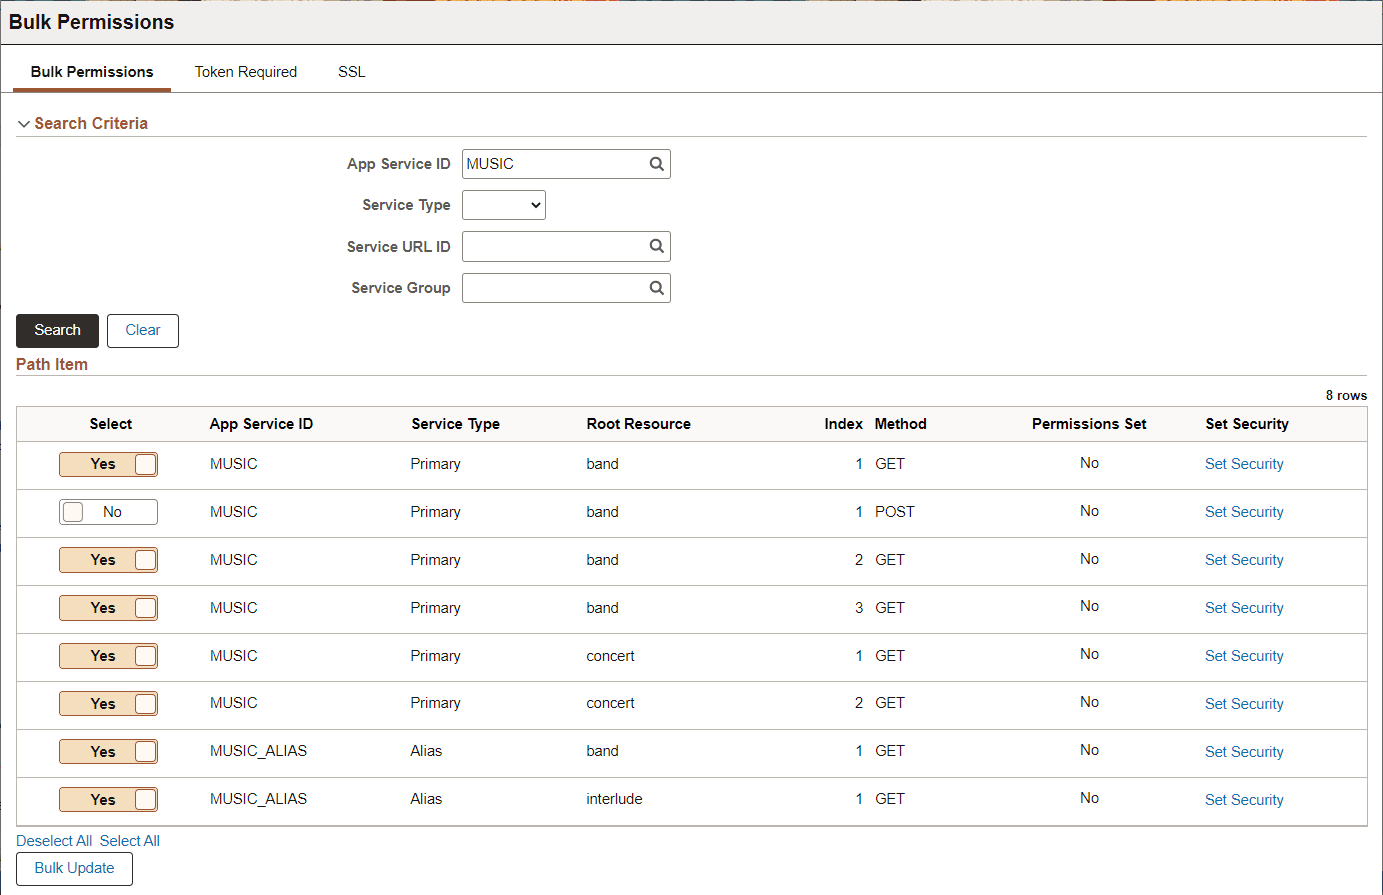
Task: Switch to the Token Required tab
Action: 245,71
